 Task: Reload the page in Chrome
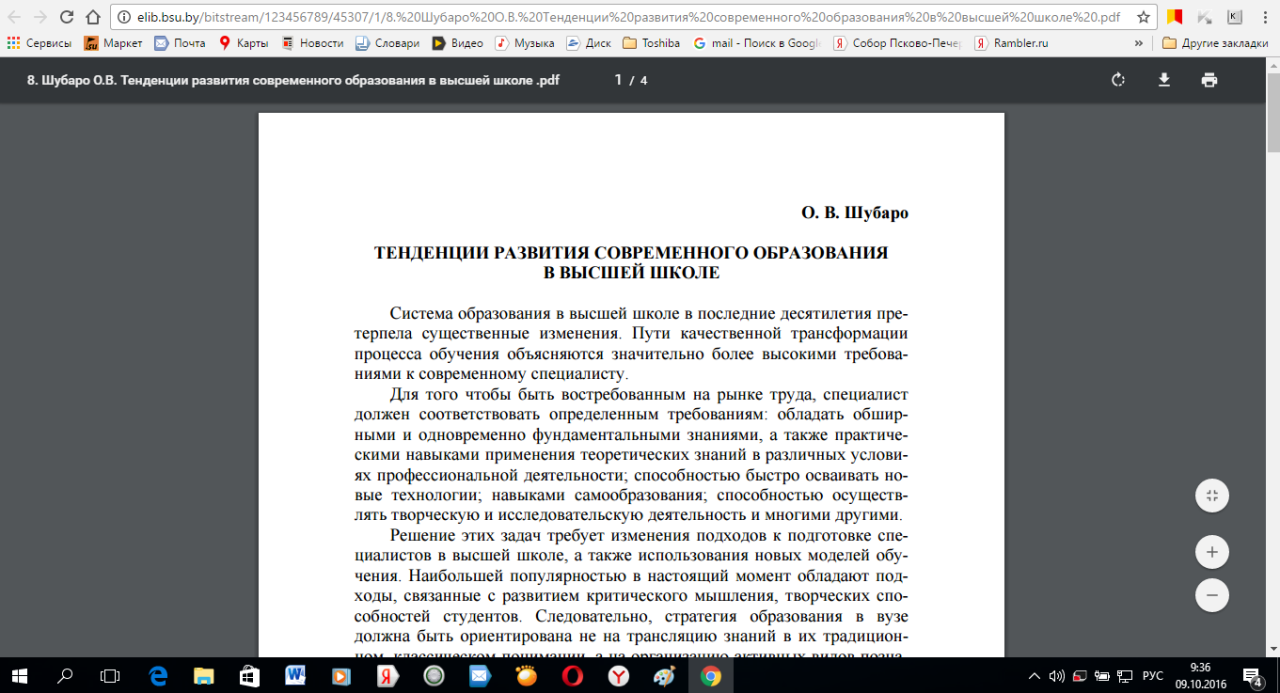click(66, 17)
